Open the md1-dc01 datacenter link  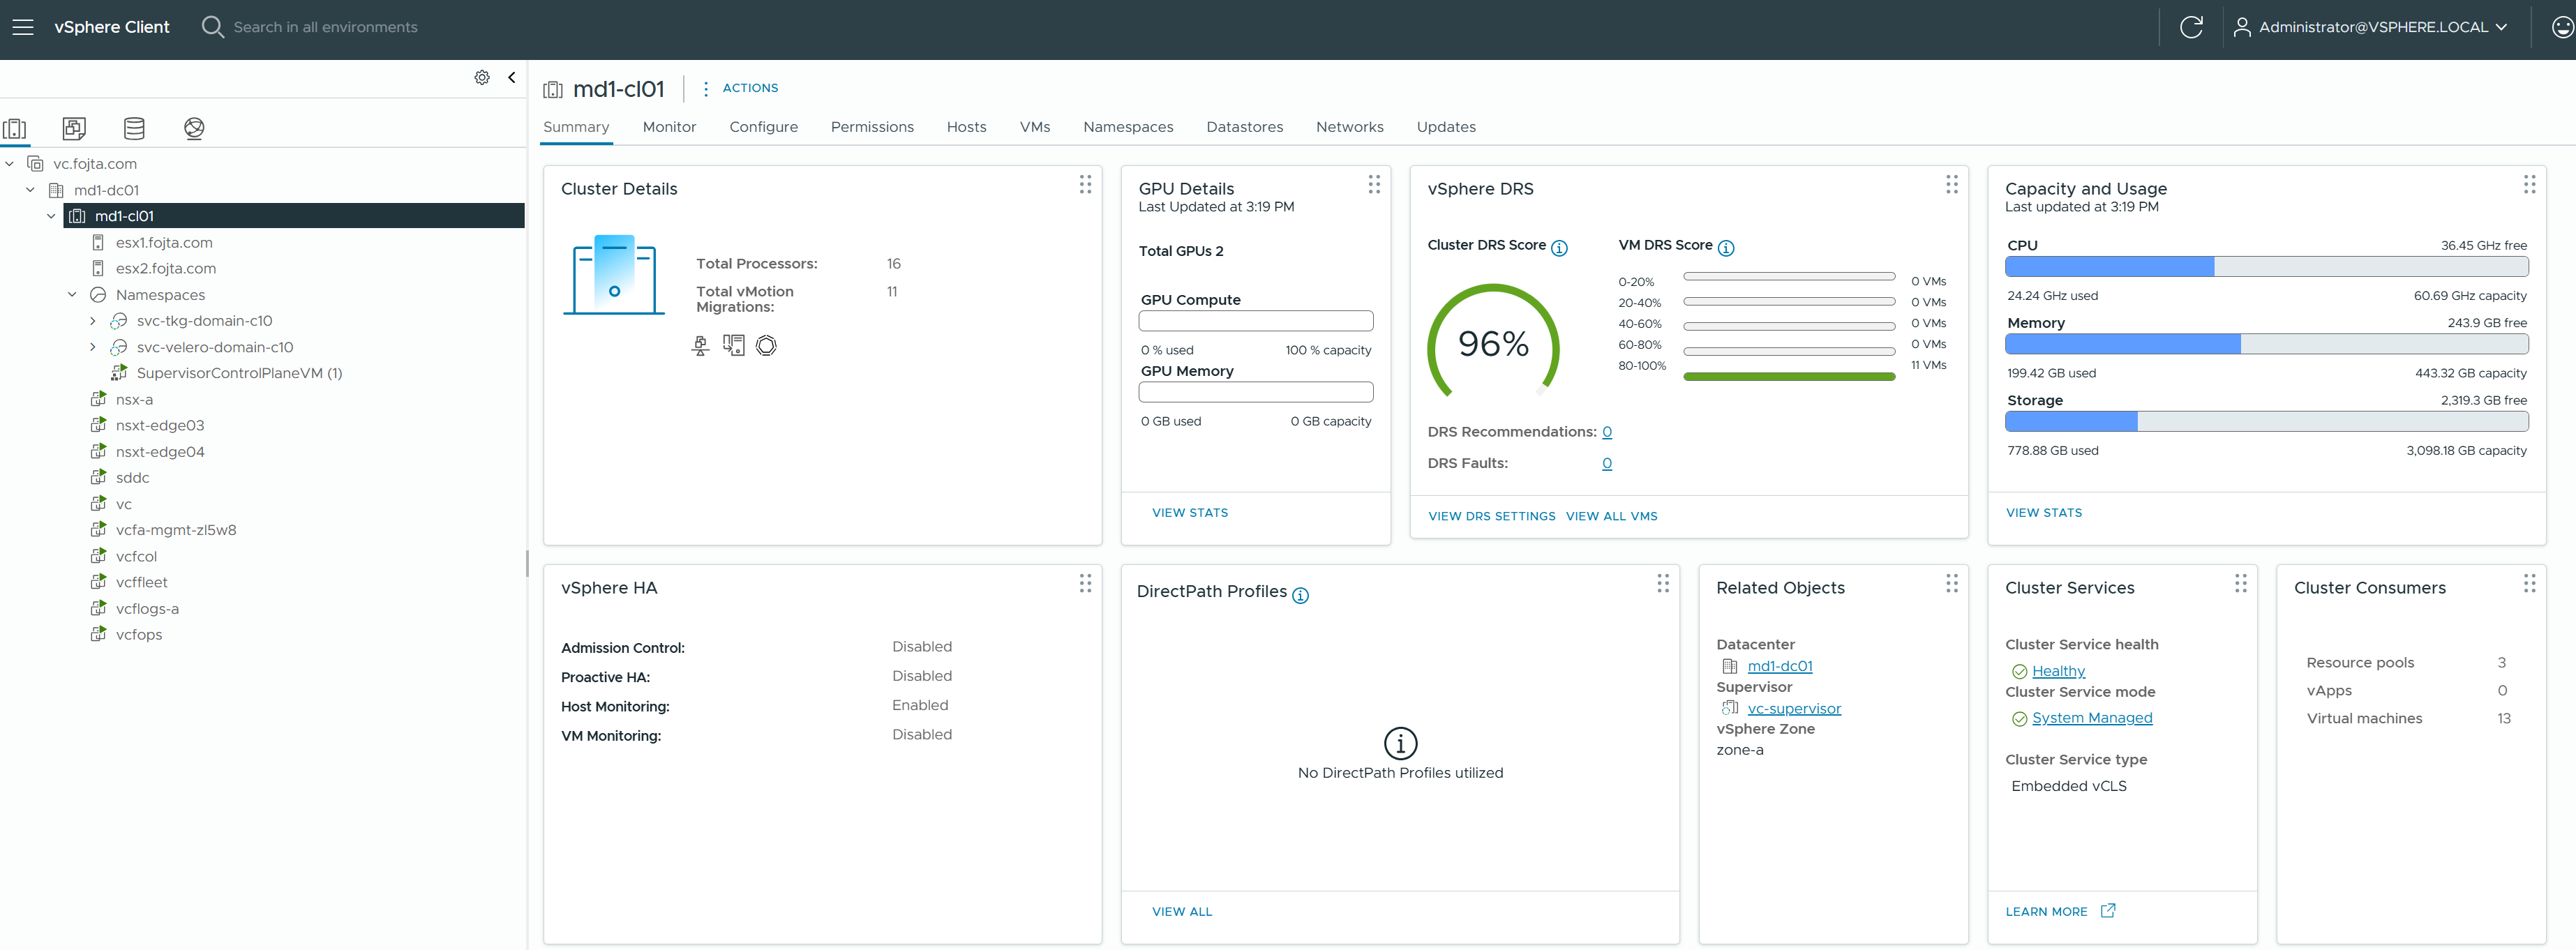coord(1780,667)
